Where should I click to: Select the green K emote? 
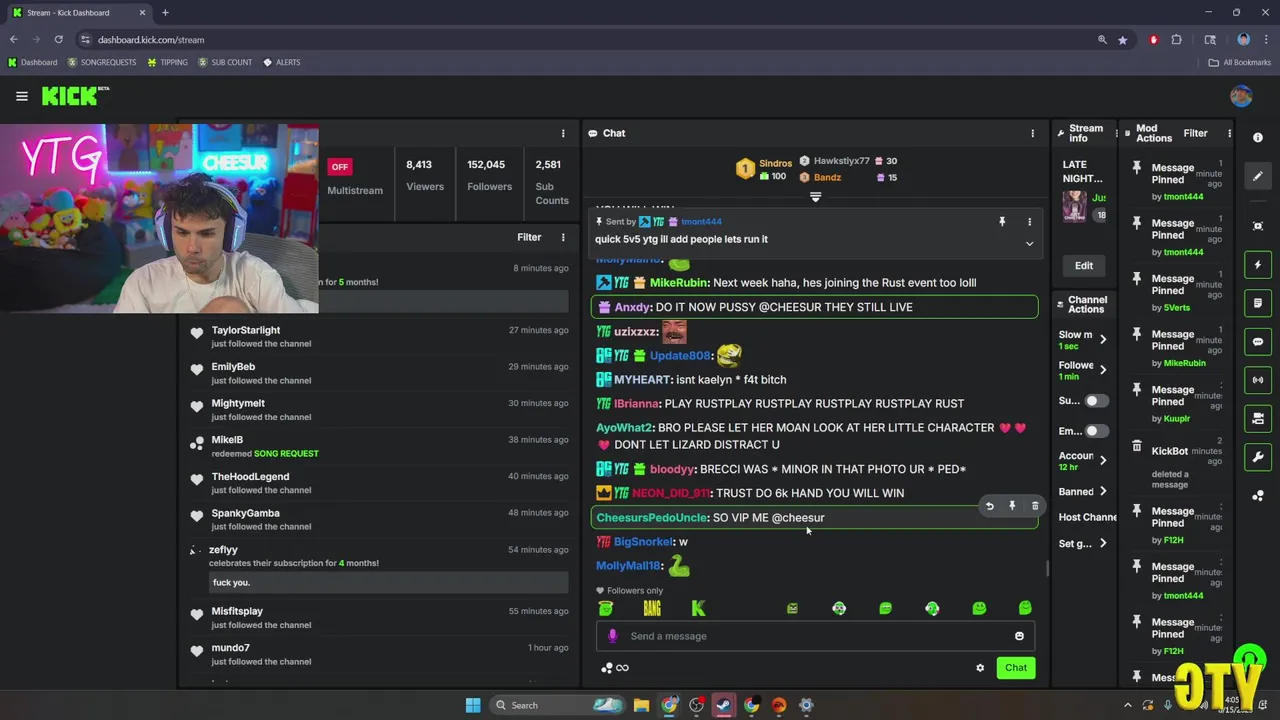(x=699, y=608)
